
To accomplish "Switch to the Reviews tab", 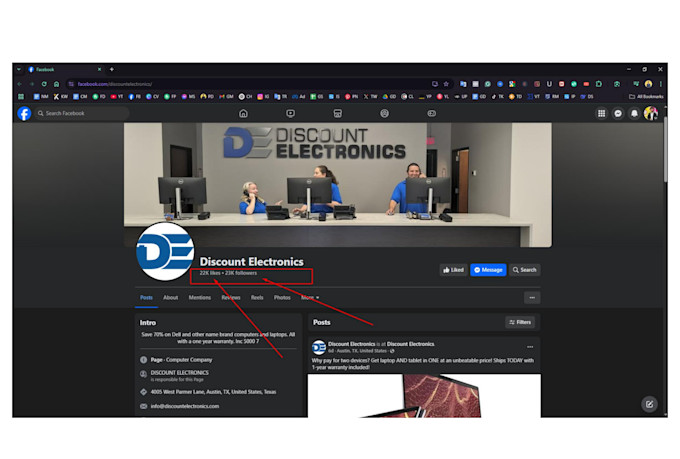I will pyautogui.click(x=231, y=298).
